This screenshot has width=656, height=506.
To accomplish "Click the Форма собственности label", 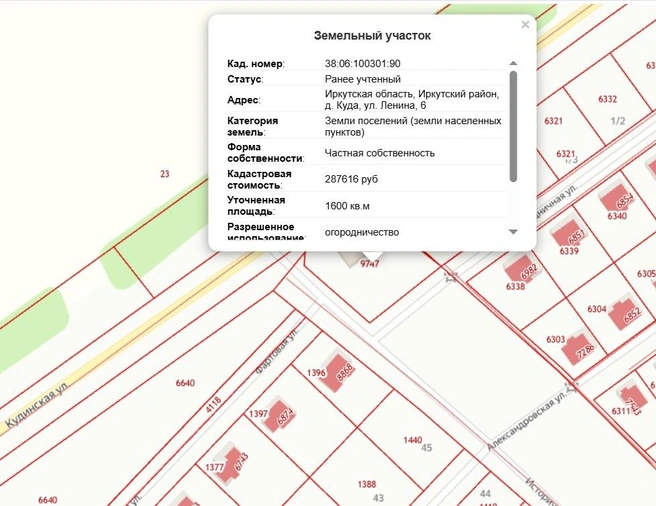I will pos(266,153).
